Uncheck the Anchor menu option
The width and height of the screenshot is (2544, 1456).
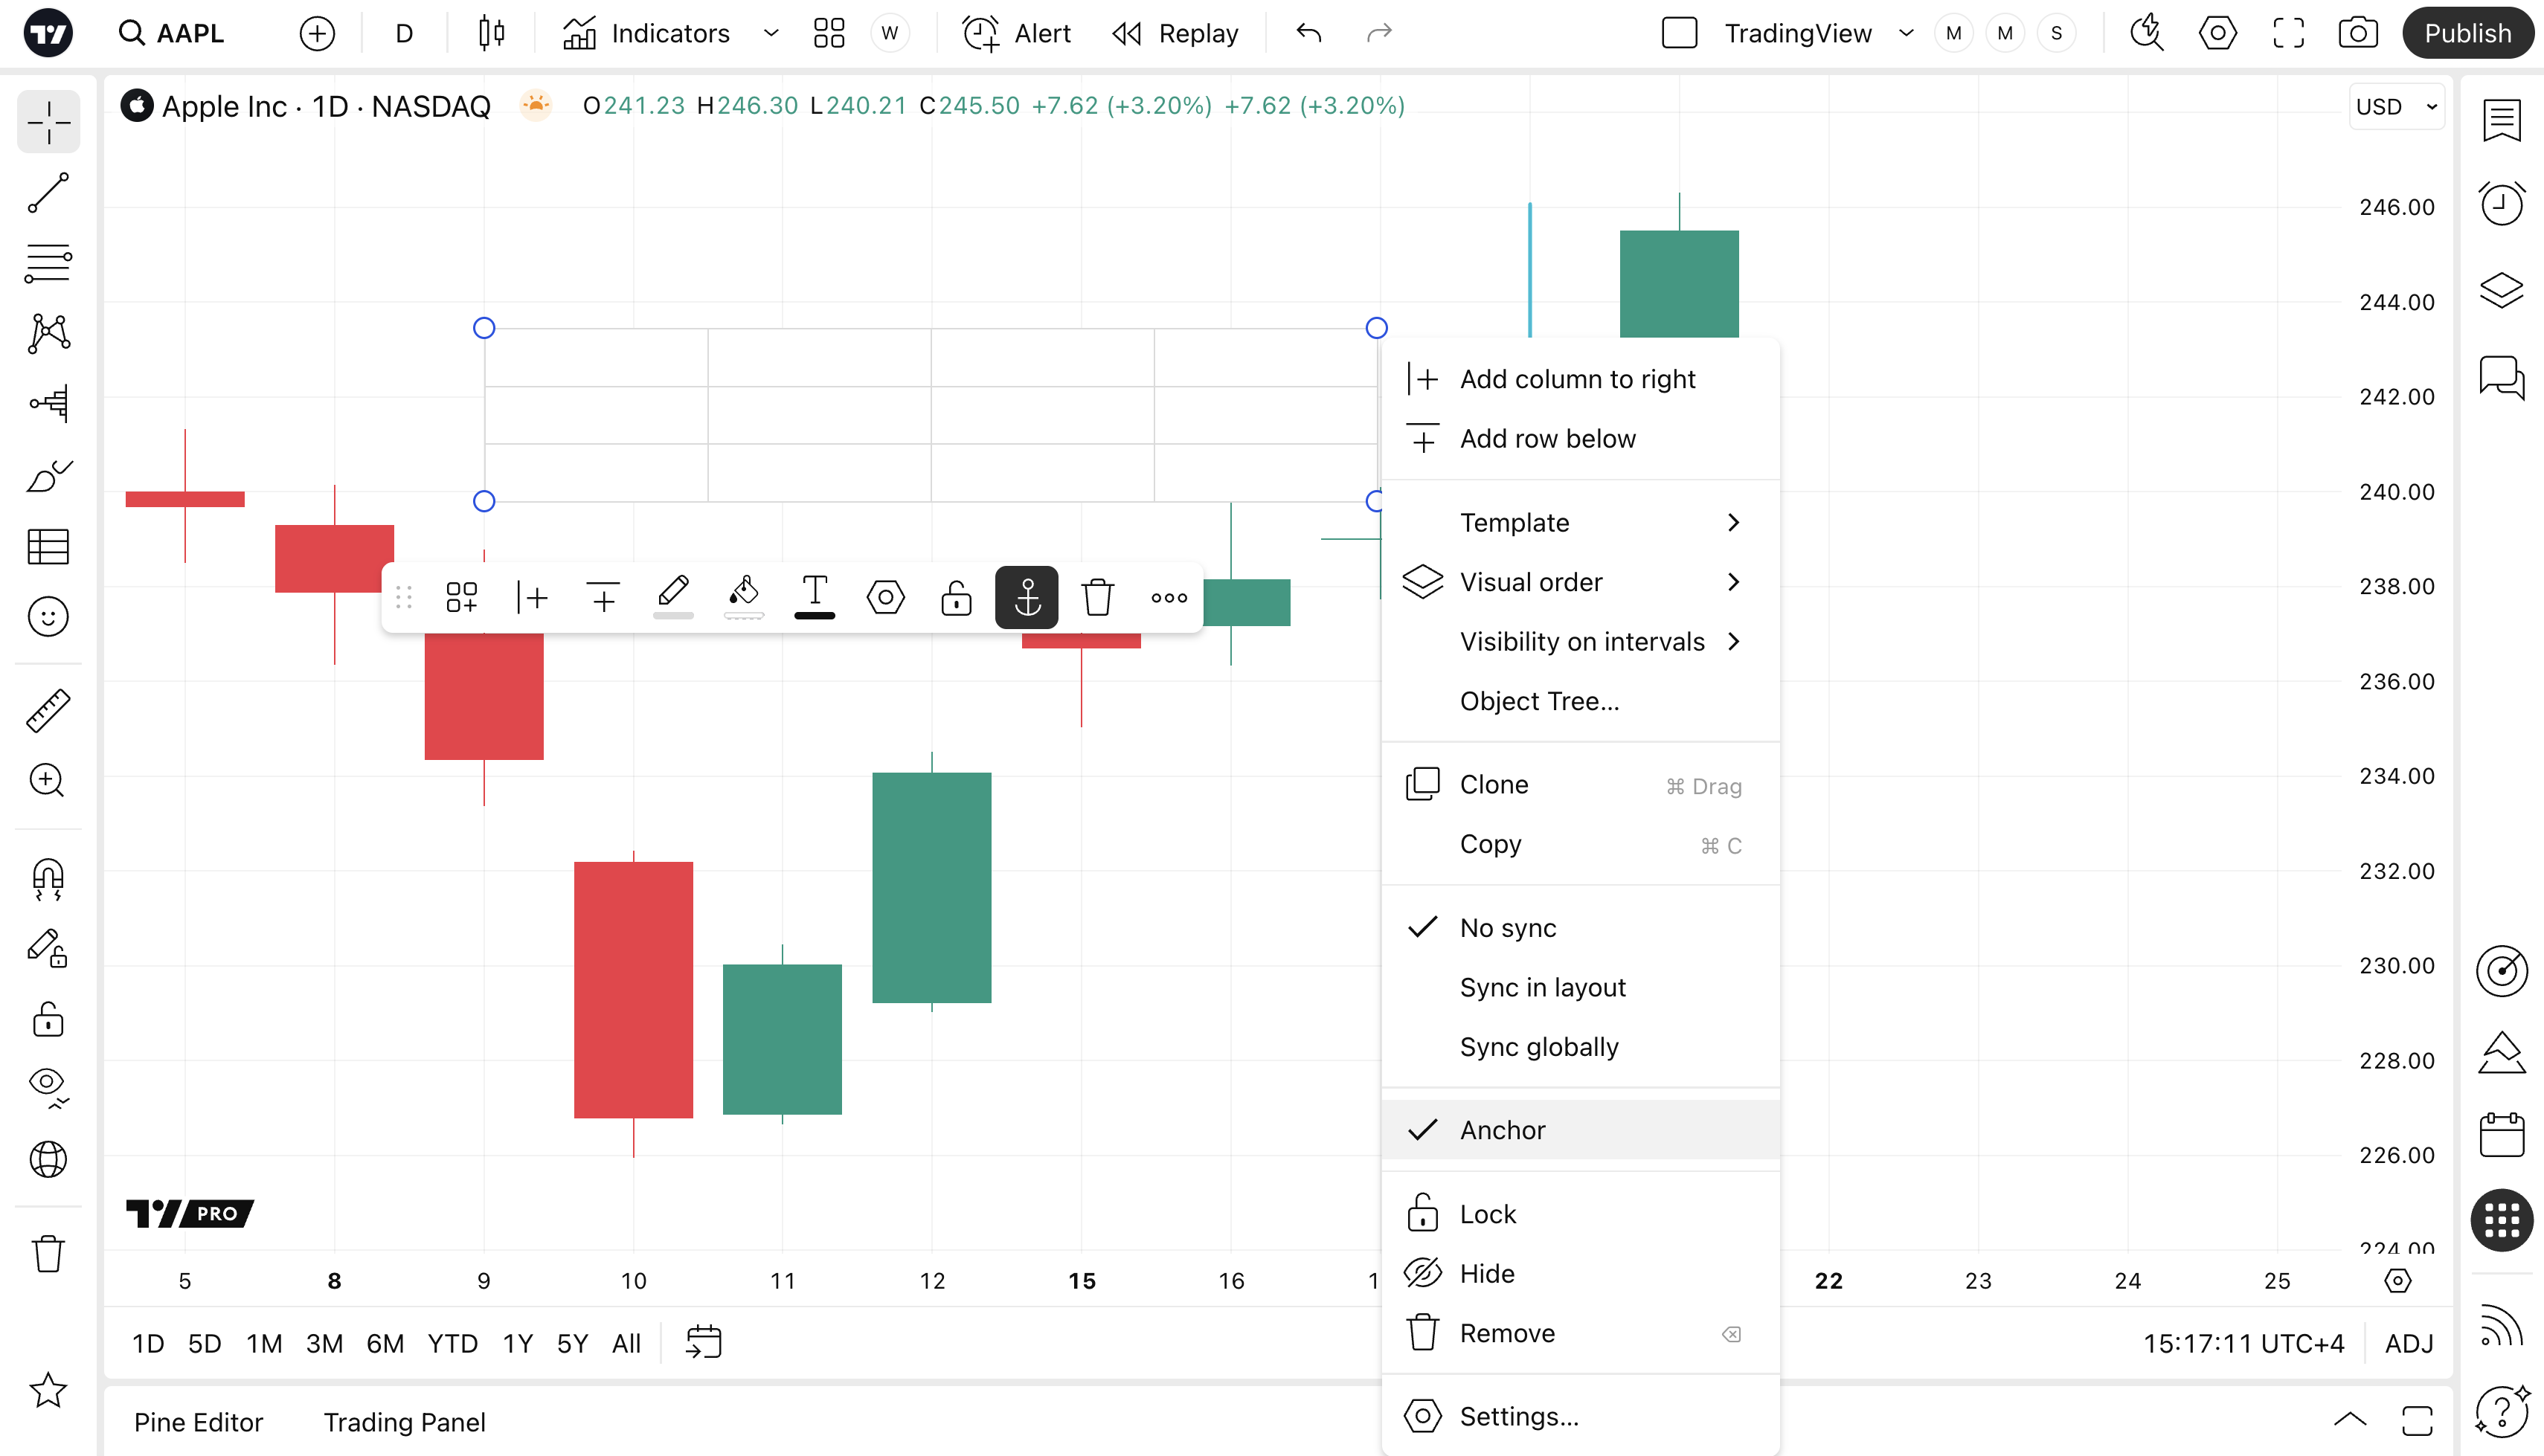tap(1502, 1130)
